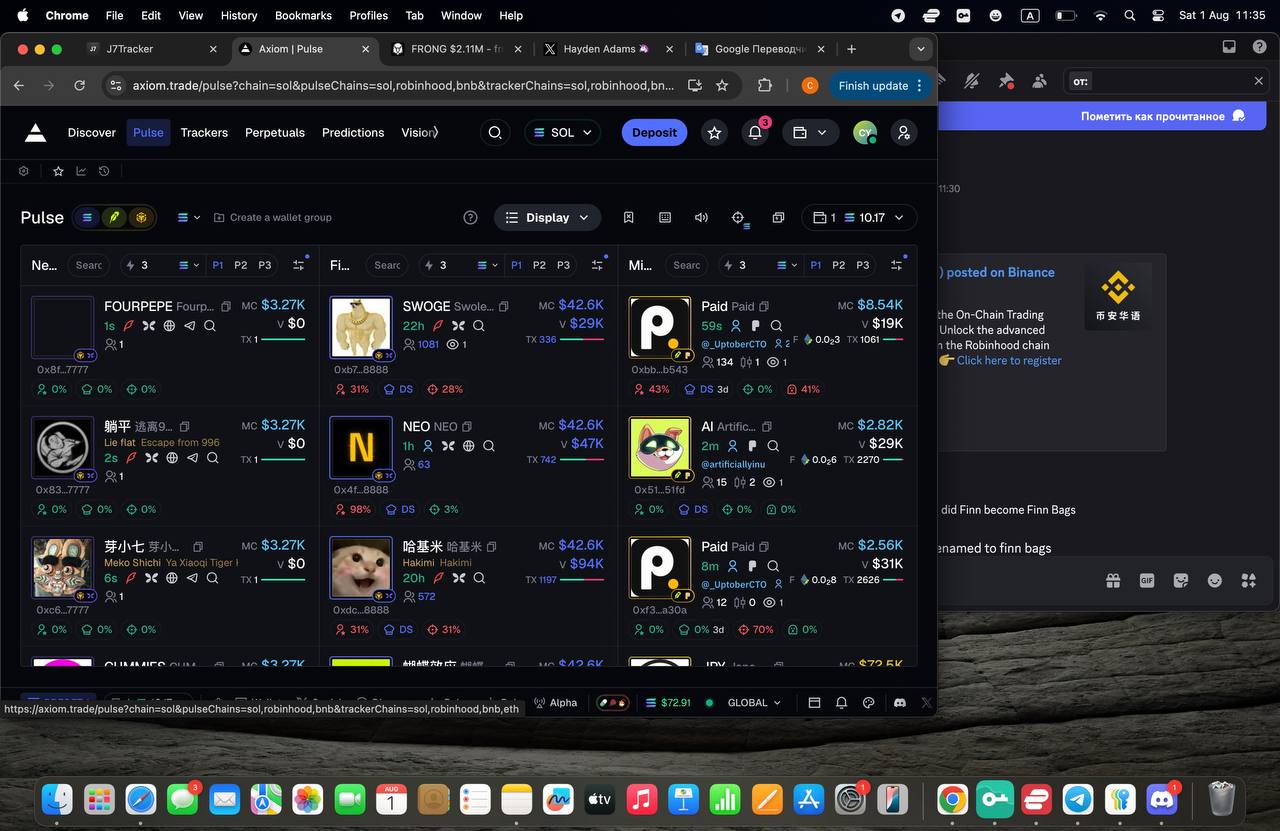Screen dimensions: 1280x831
Task: Open filter sliders for the Final Stretch column
Action: [x=597, y=265]
